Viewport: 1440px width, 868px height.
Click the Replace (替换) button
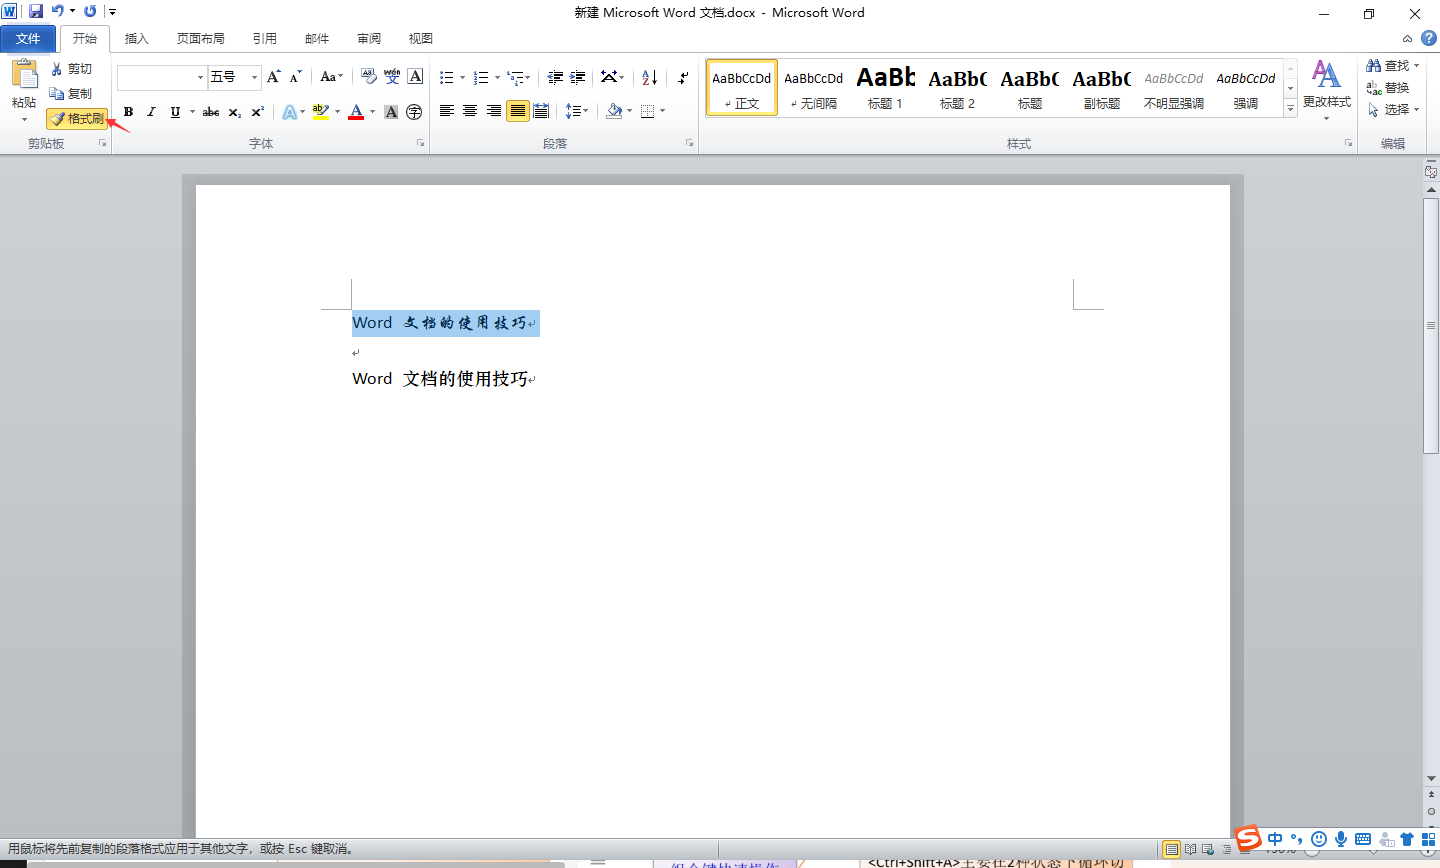tap(1388, 88)
